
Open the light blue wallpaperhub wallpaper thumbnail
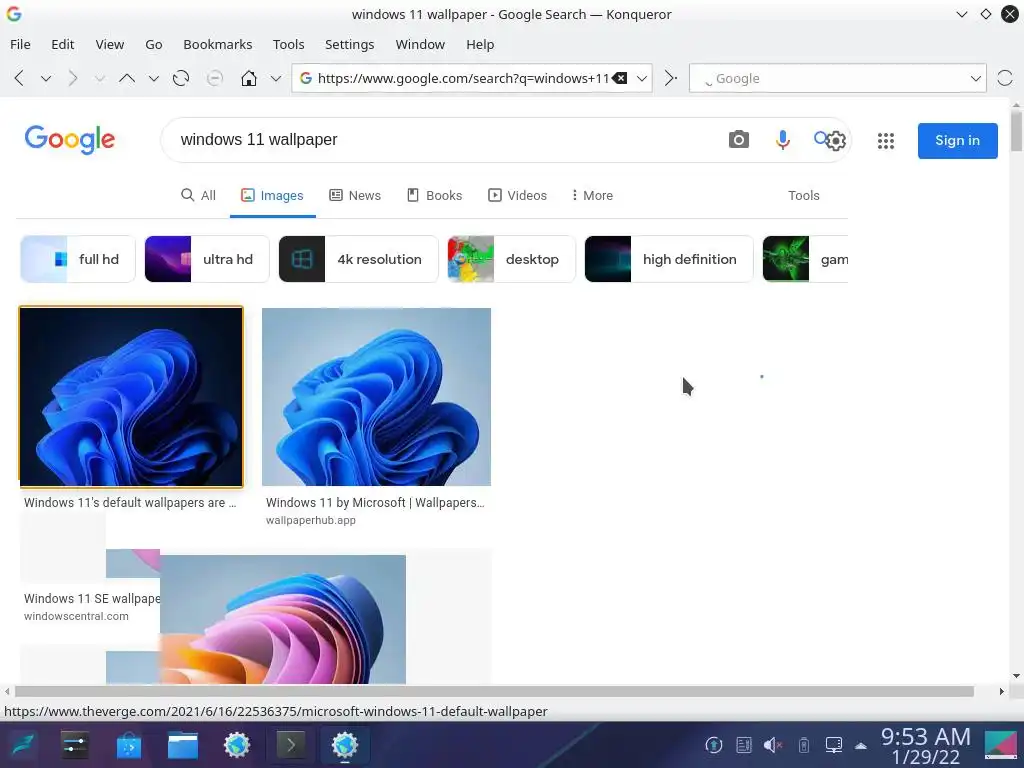(376, 397)
